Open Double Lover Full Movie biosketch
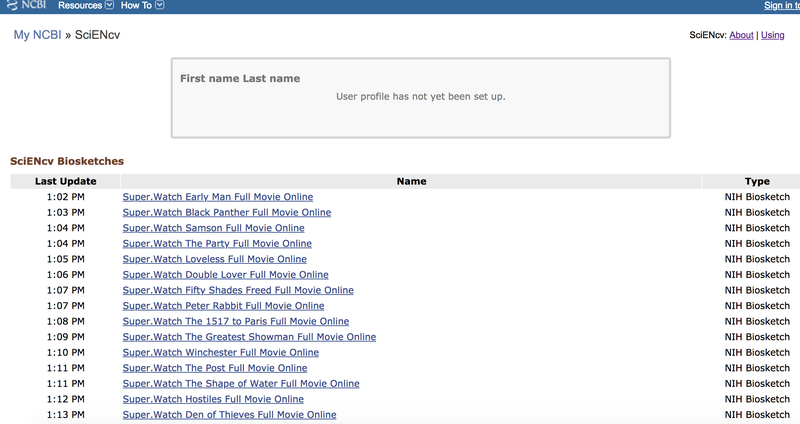This screenshot has width=800, height=424. (226, 275)
